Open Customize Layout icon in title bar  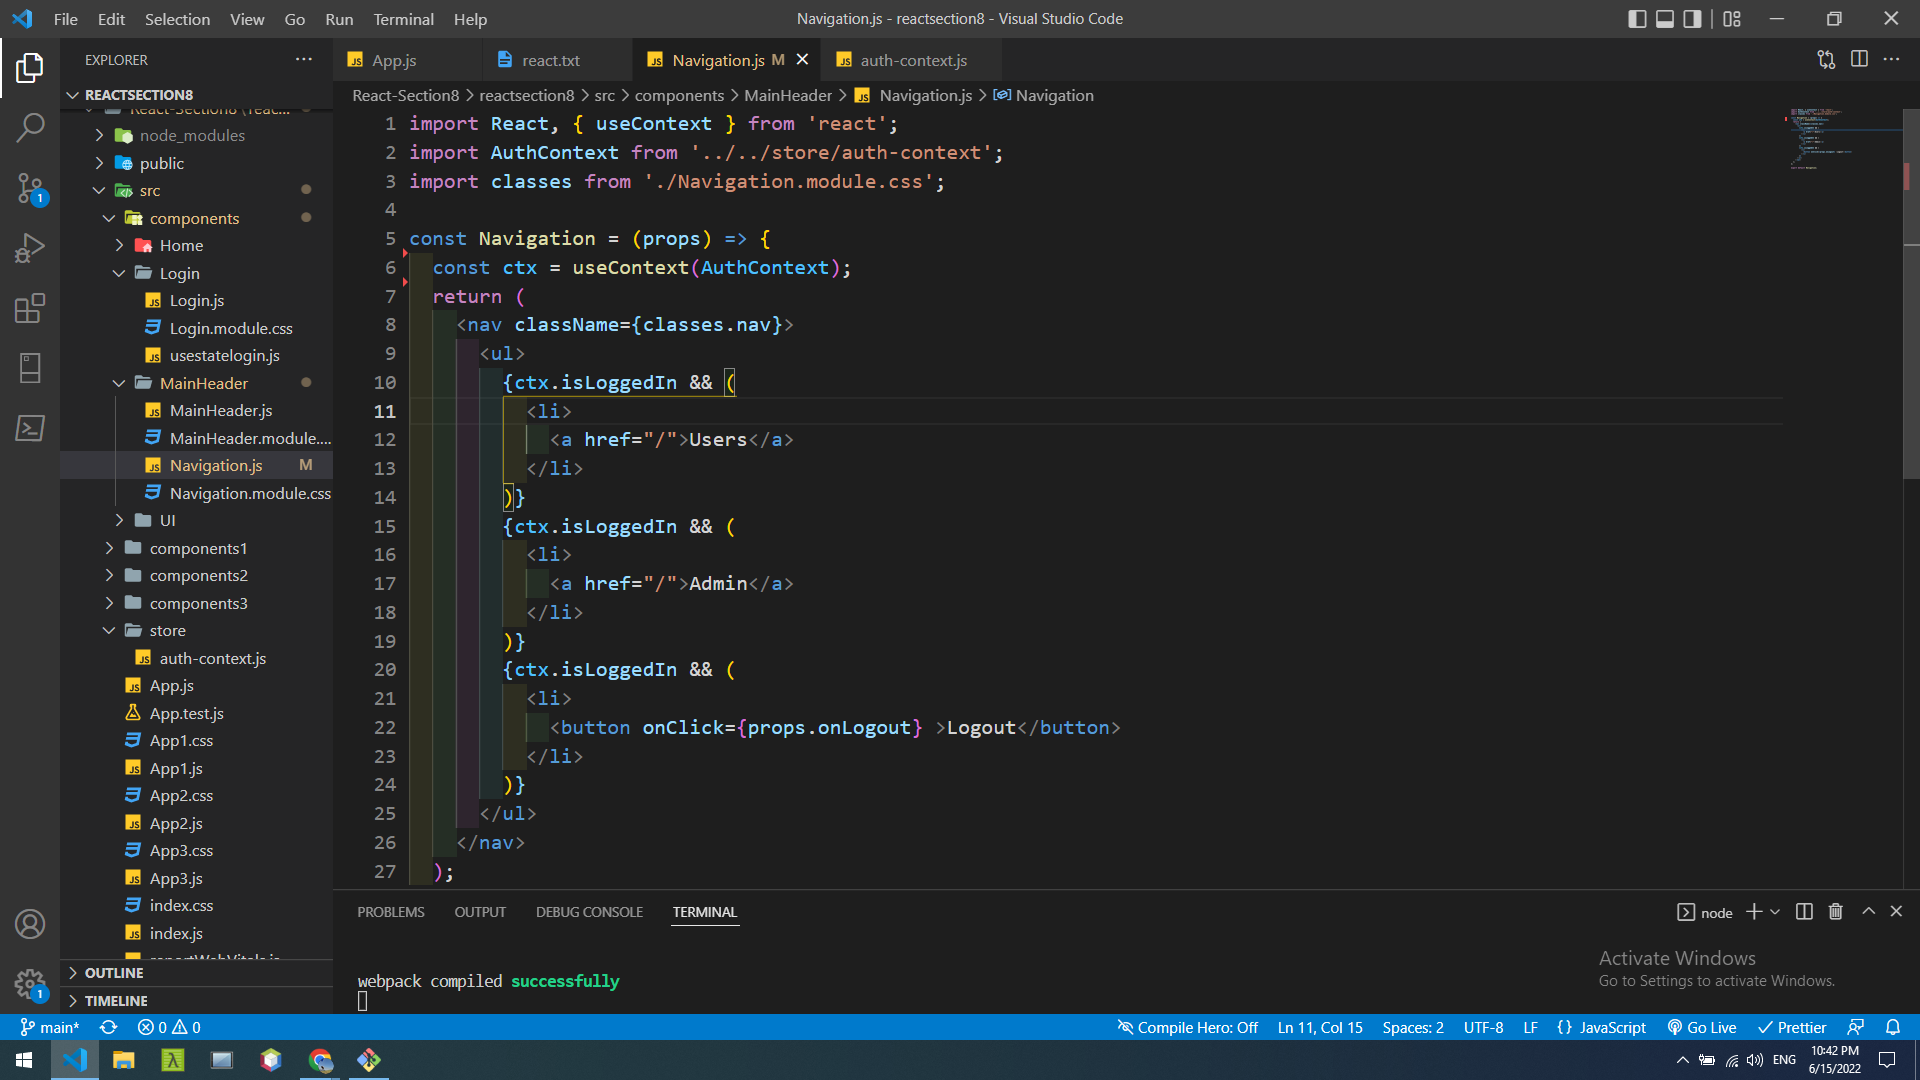(x=1732, y=19)
